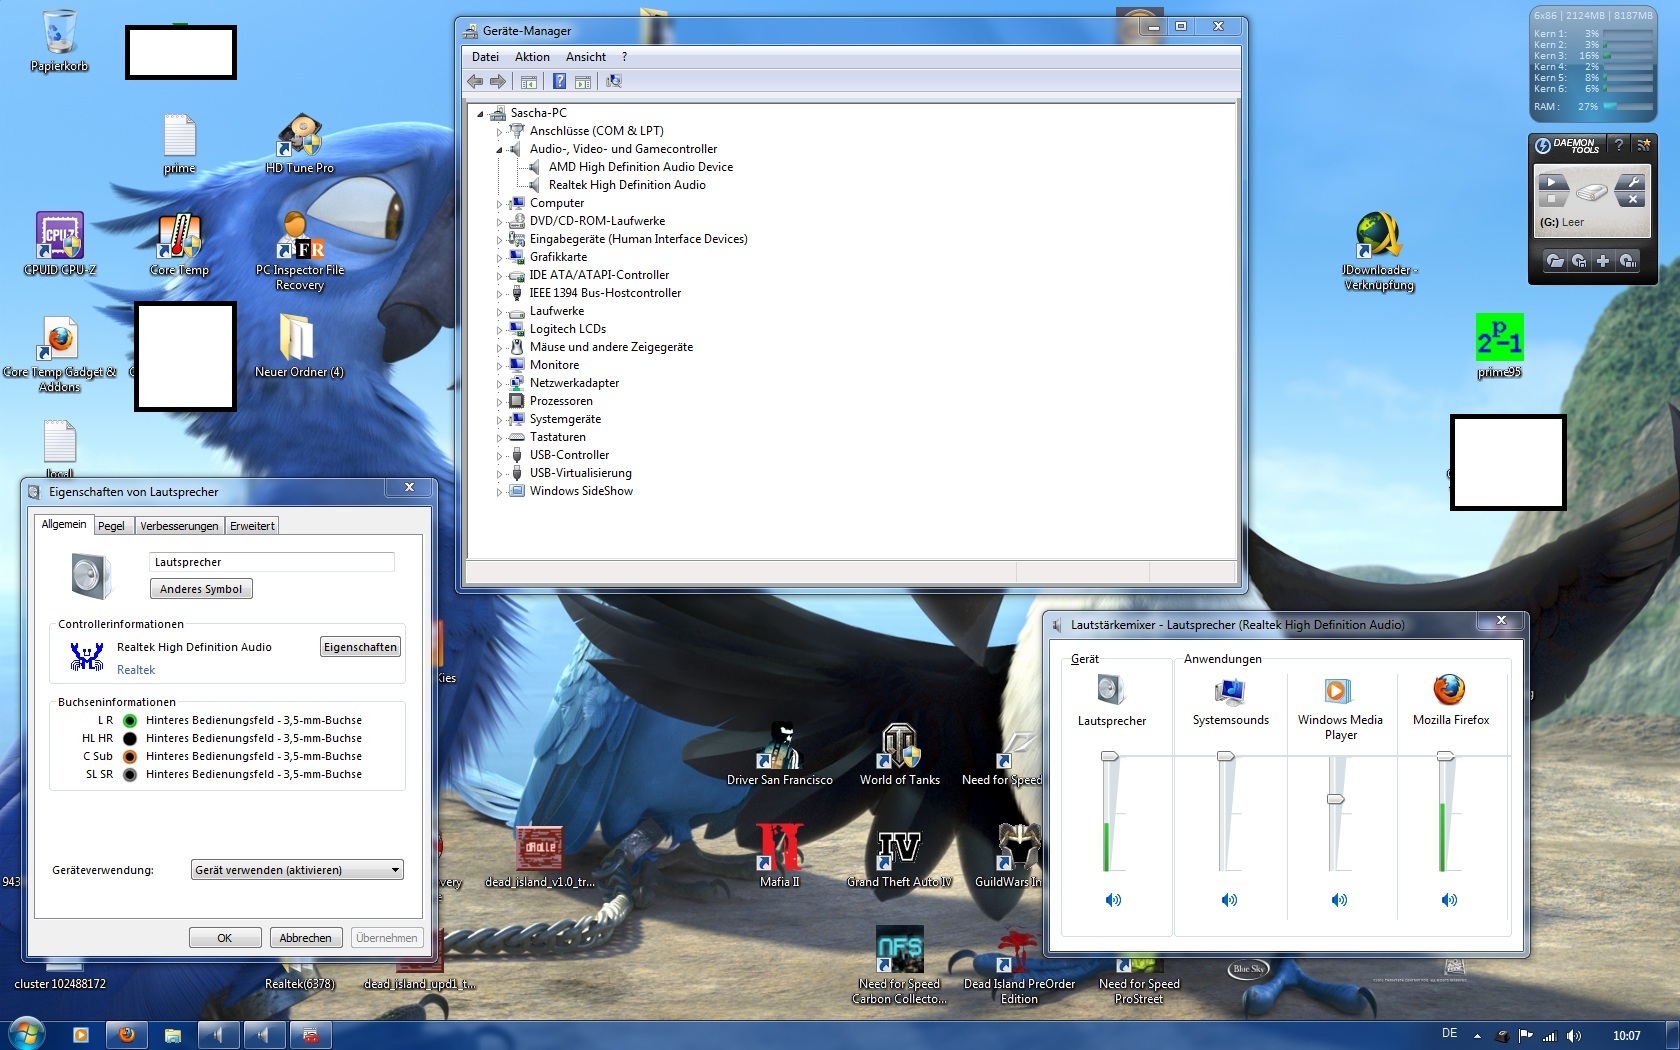The image size is (1680, 1050).
Task: Select World of Tanks desktop shortcut
Action: click(x=900, y=754)
